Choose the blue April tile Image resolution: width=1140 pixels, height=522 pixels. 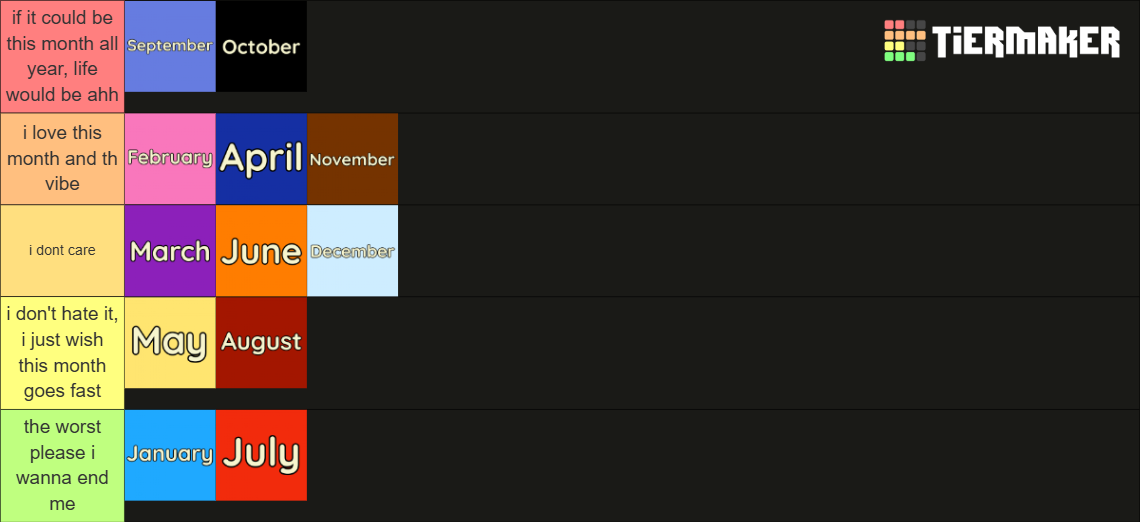[x=261, y=158]
